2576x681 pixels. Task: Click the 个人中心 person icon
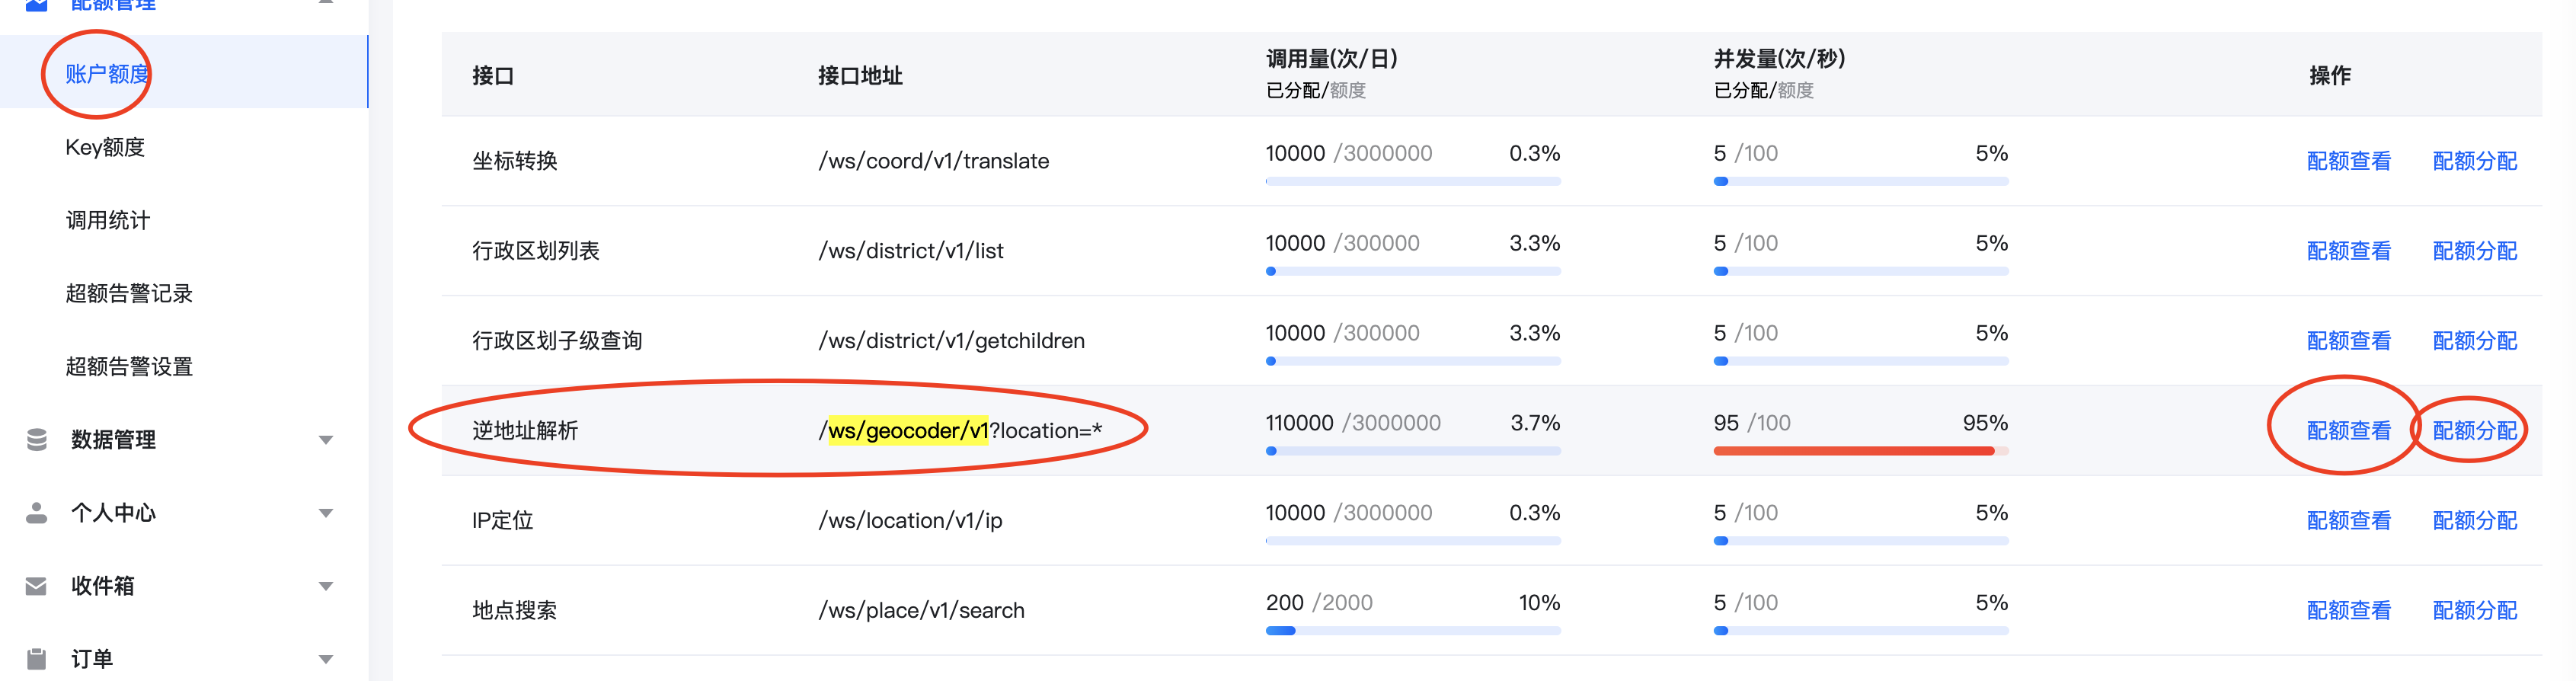click(x=37, y=513)
